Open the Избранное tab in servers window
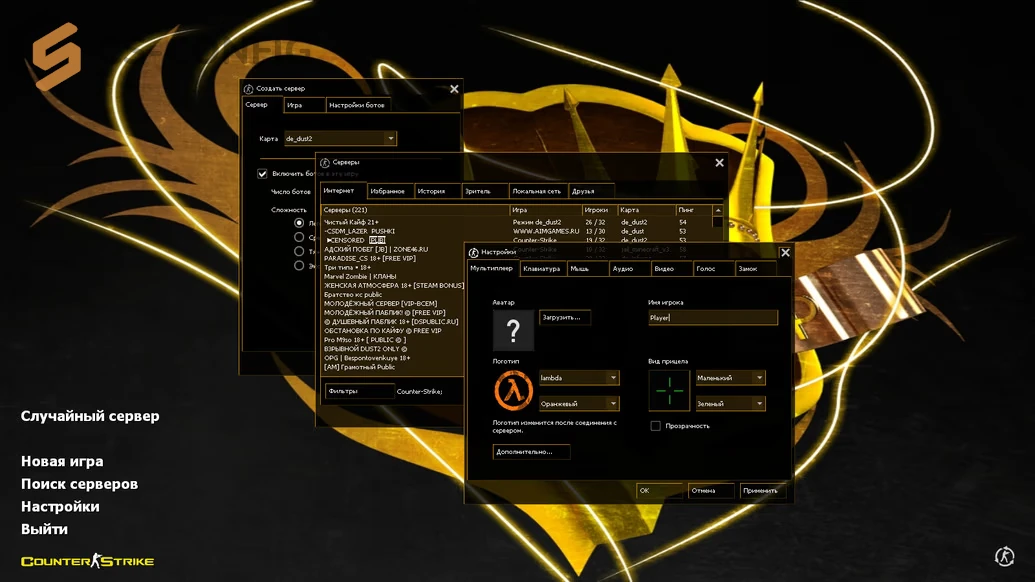This screenshot has height=582, width=1035. click(387, 191)
